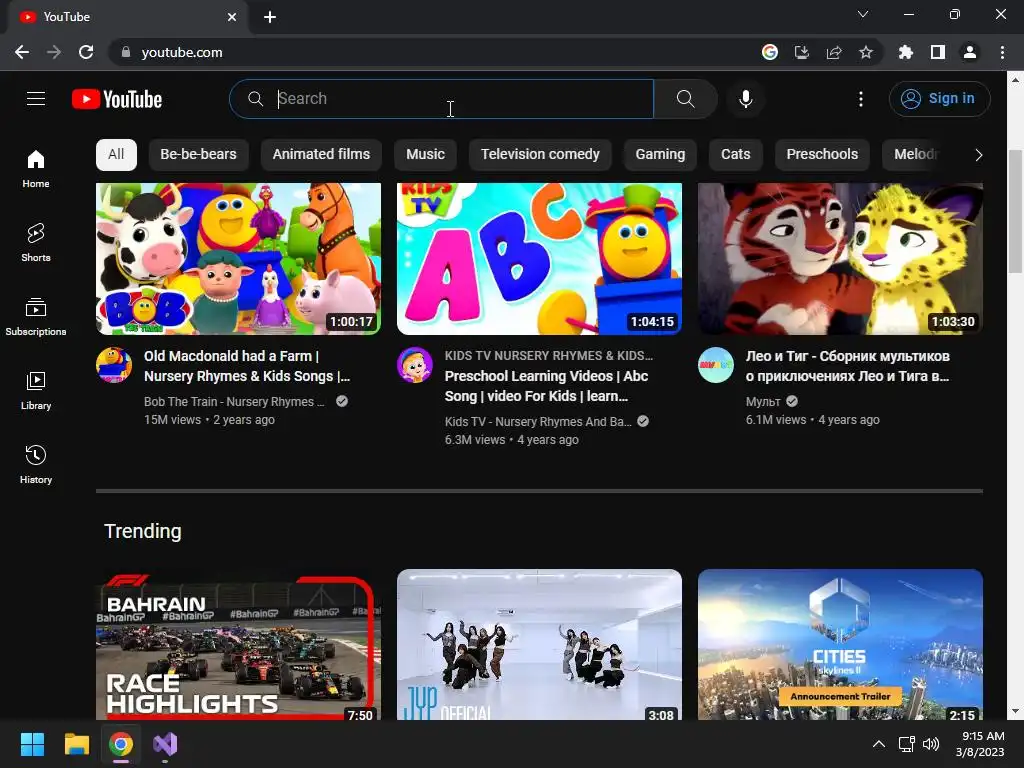Select the Music chip
The height and width of the screenshot is (768, 1024).
pos(425,155)
